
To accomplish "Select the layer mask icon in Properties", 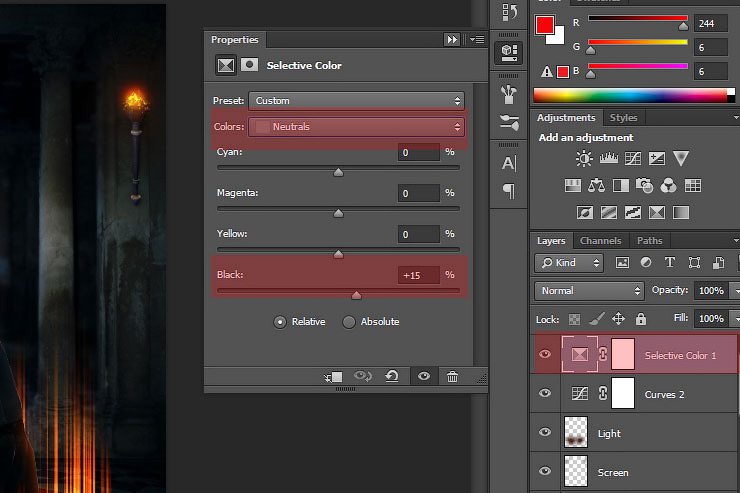I will coord(249,66).
